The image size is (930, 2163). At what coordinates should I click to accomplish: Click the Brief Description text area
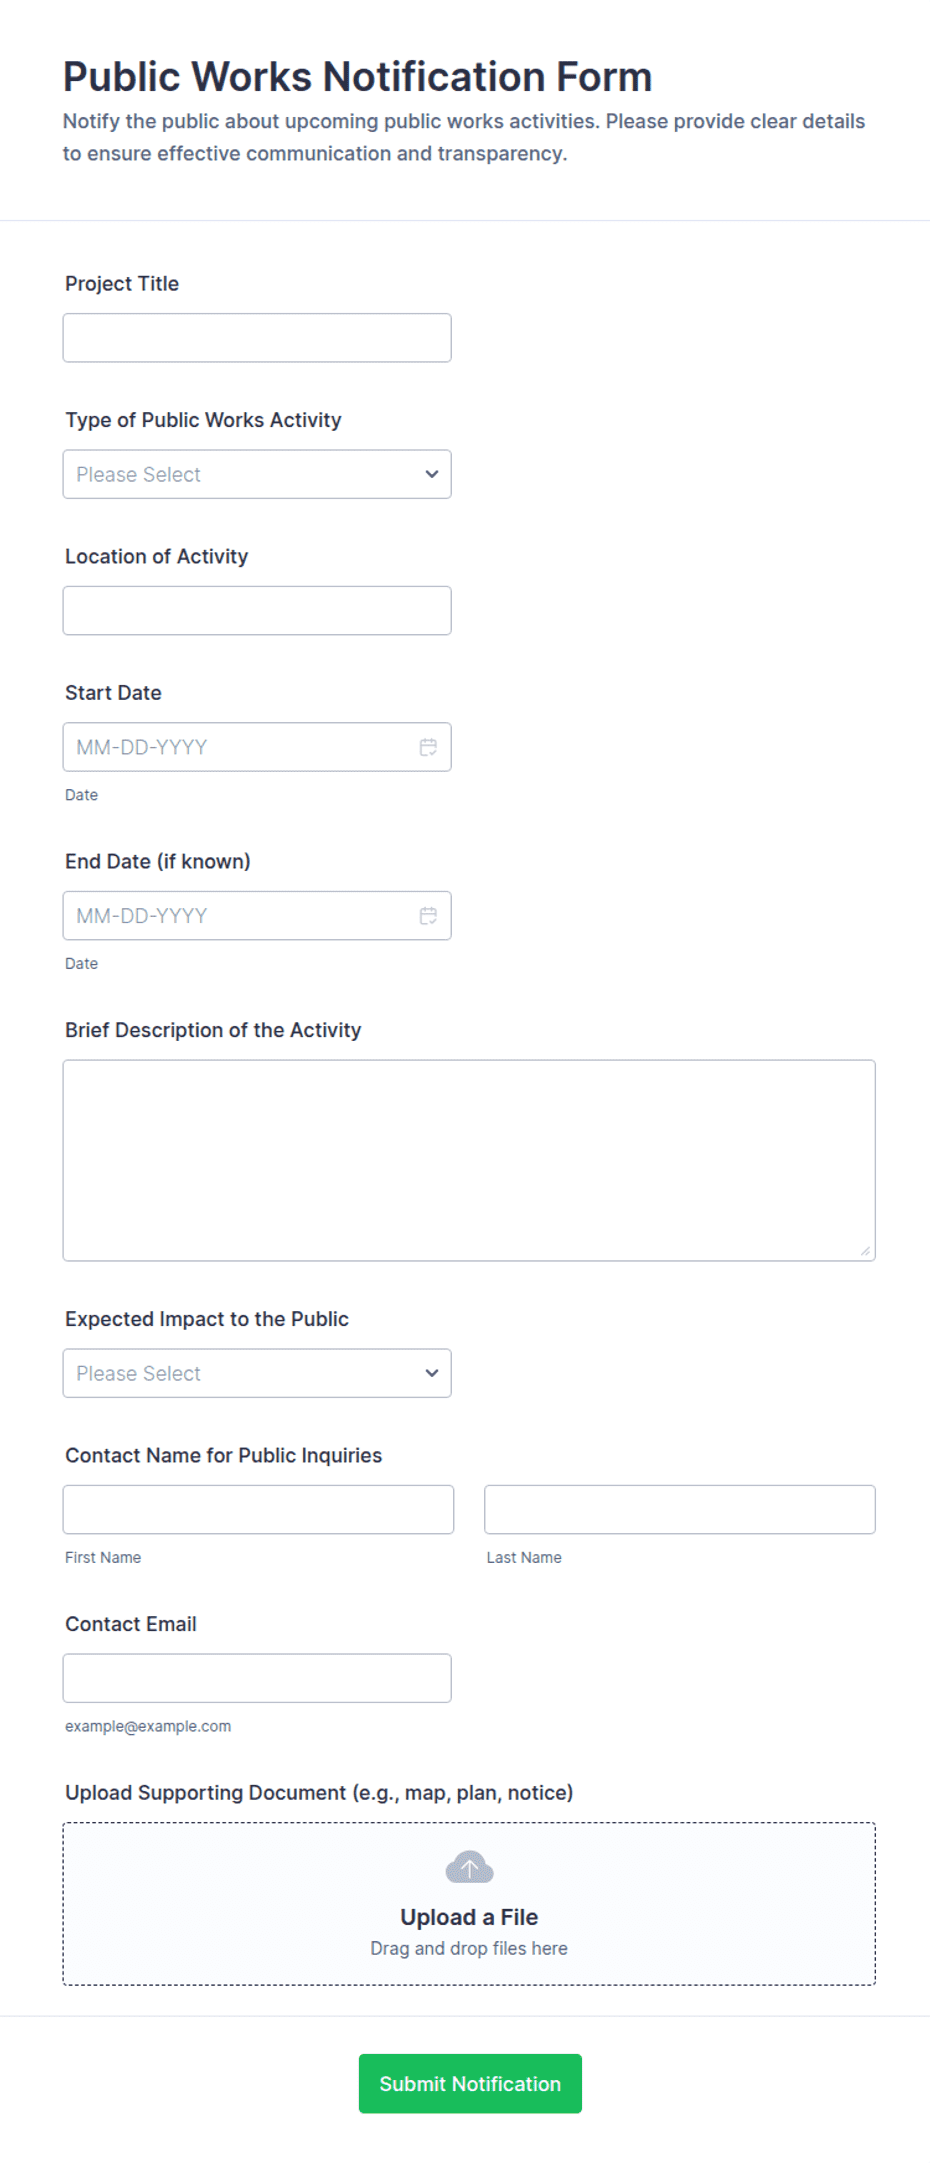pyautogui.click(x=469, y=1160)
